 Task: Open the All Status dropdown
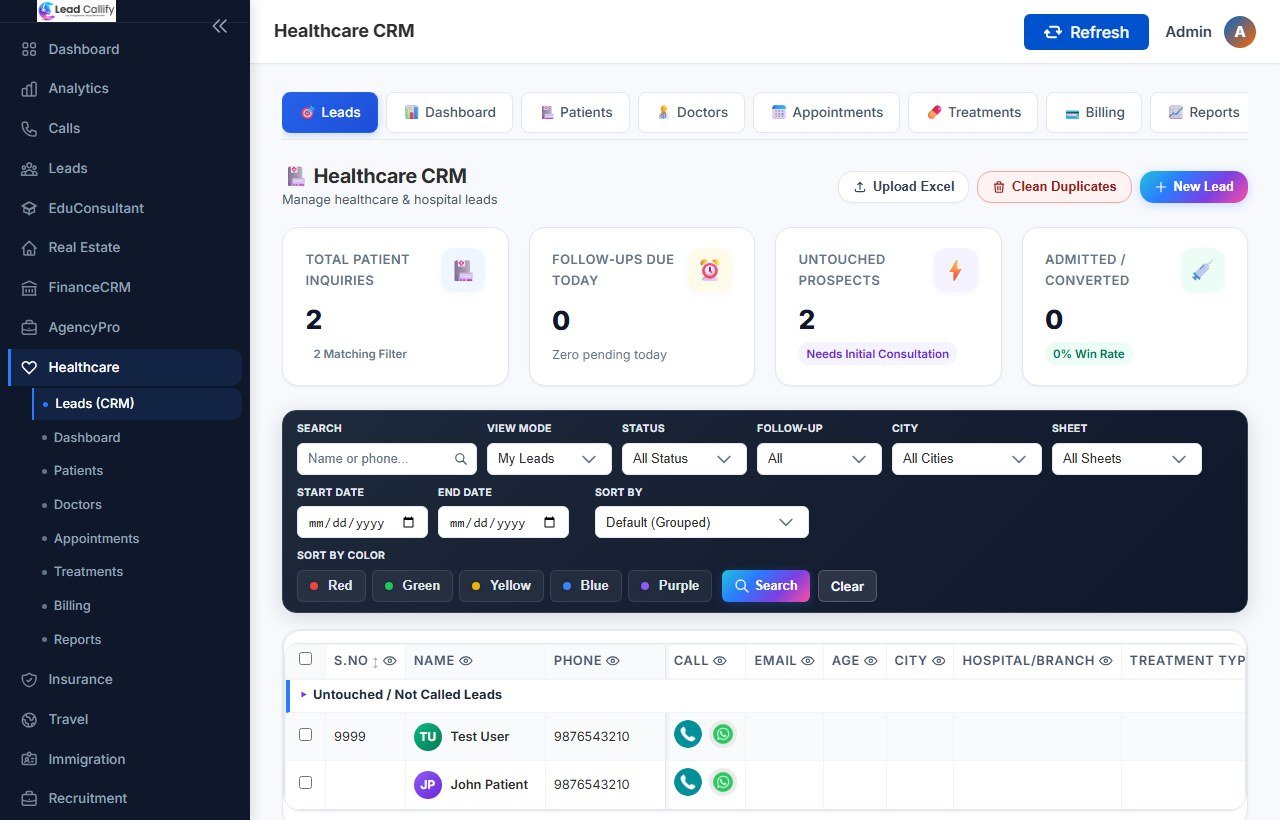coord(684,459)
